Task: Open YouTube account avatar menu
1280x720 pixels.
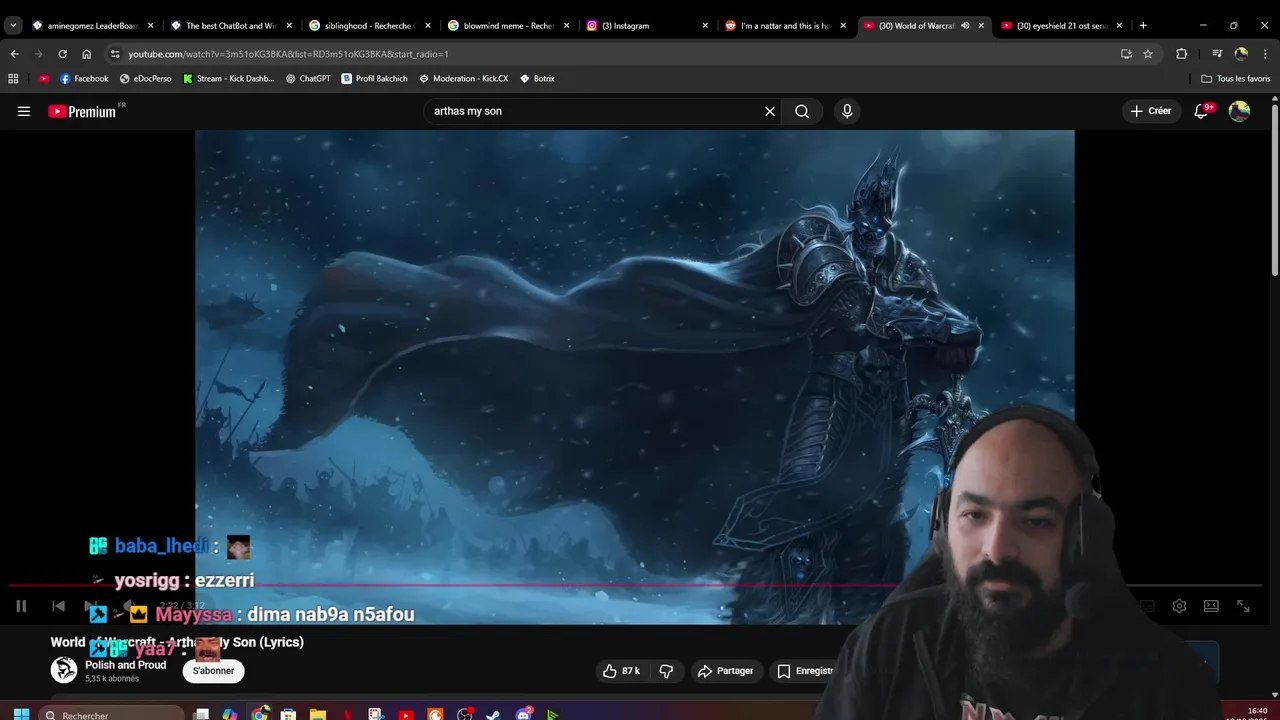Action: [x=1239, y=111]
